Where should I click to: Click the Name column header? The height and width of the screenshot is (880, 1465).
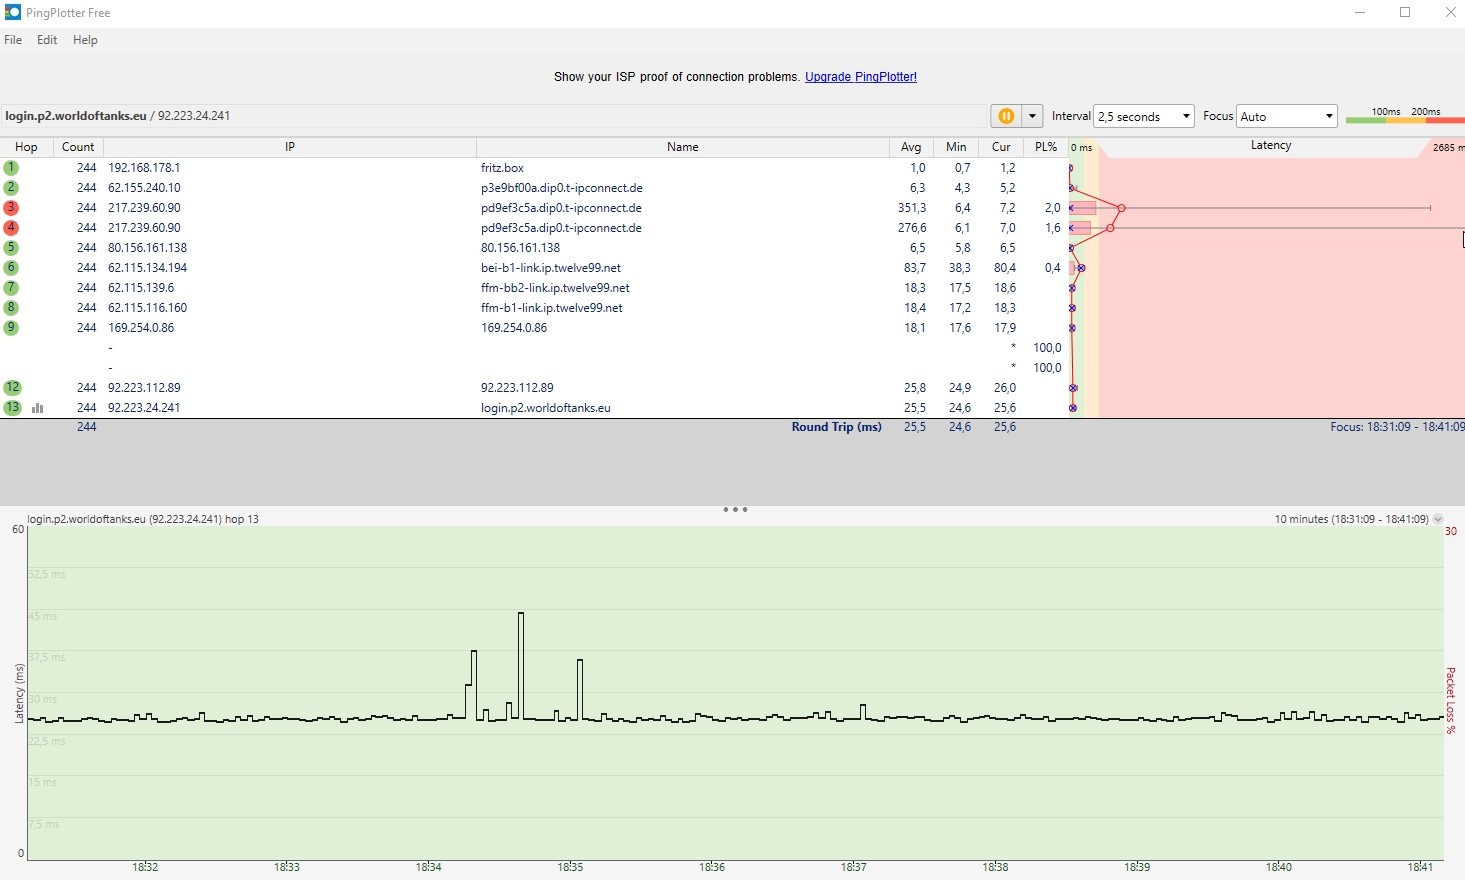click(683, 147)
